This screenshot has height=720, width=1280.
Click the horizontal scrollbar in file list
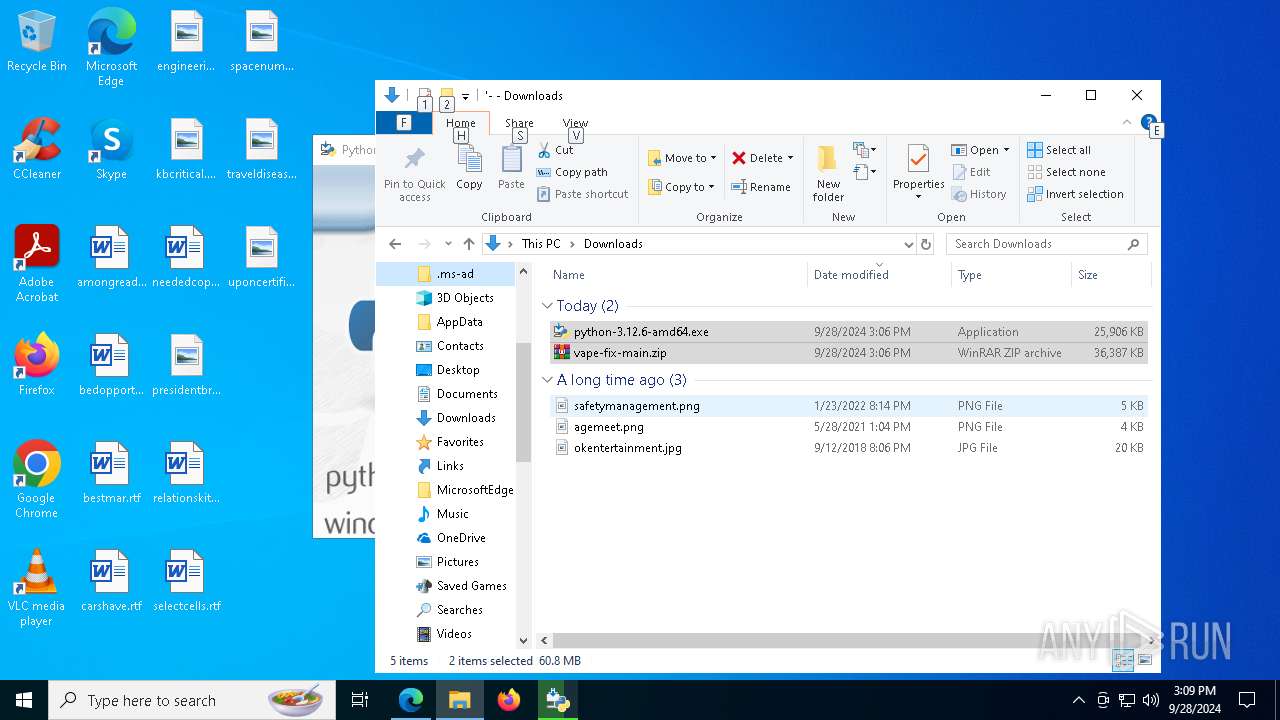850,640
